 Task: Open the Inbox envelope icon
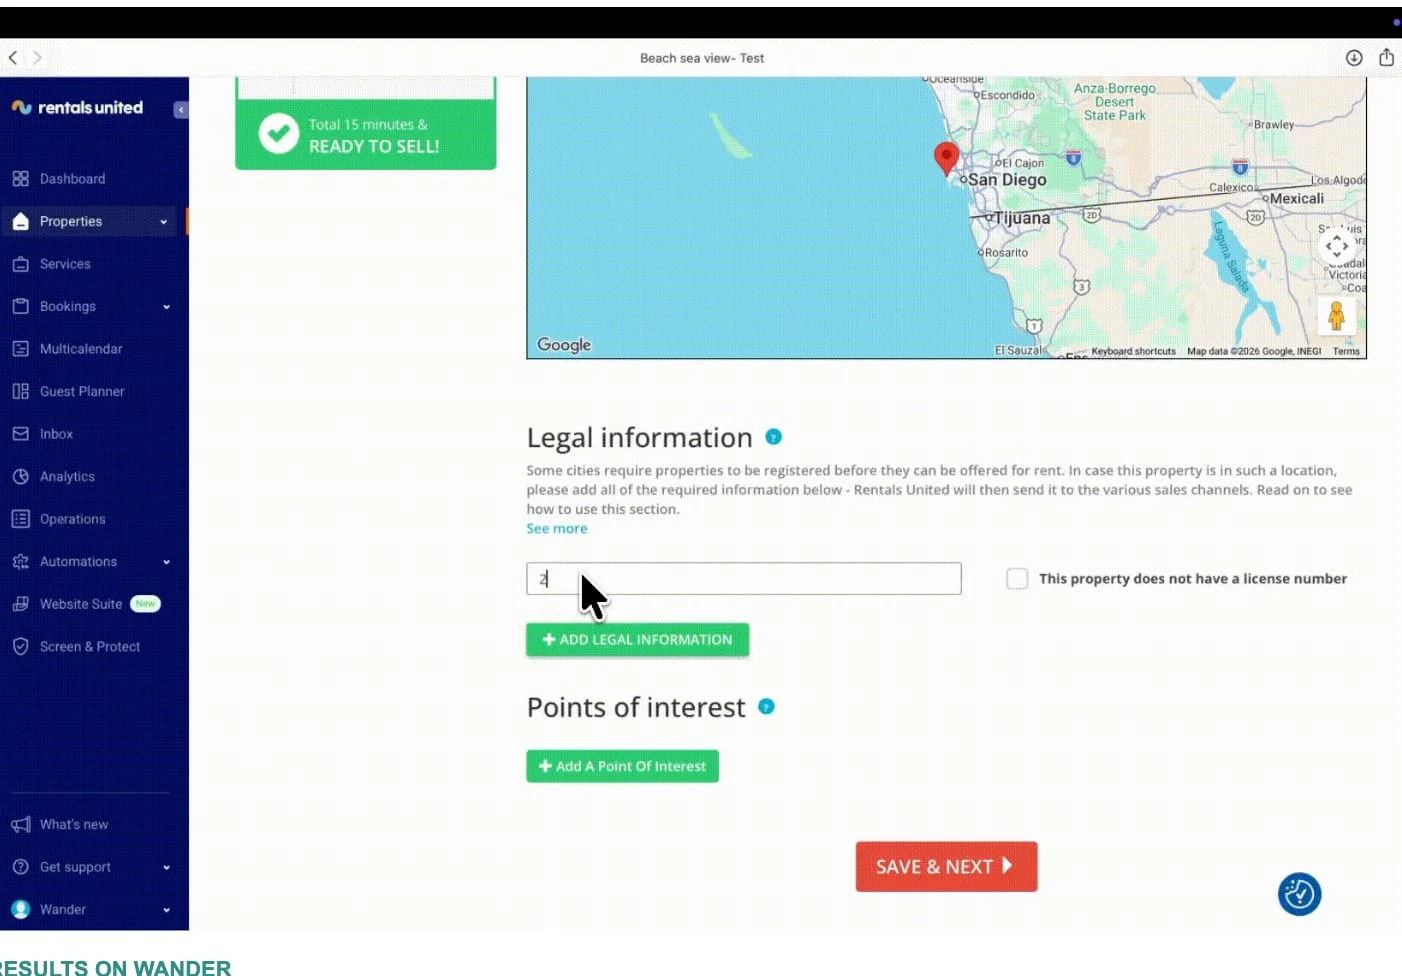[20, 434]
